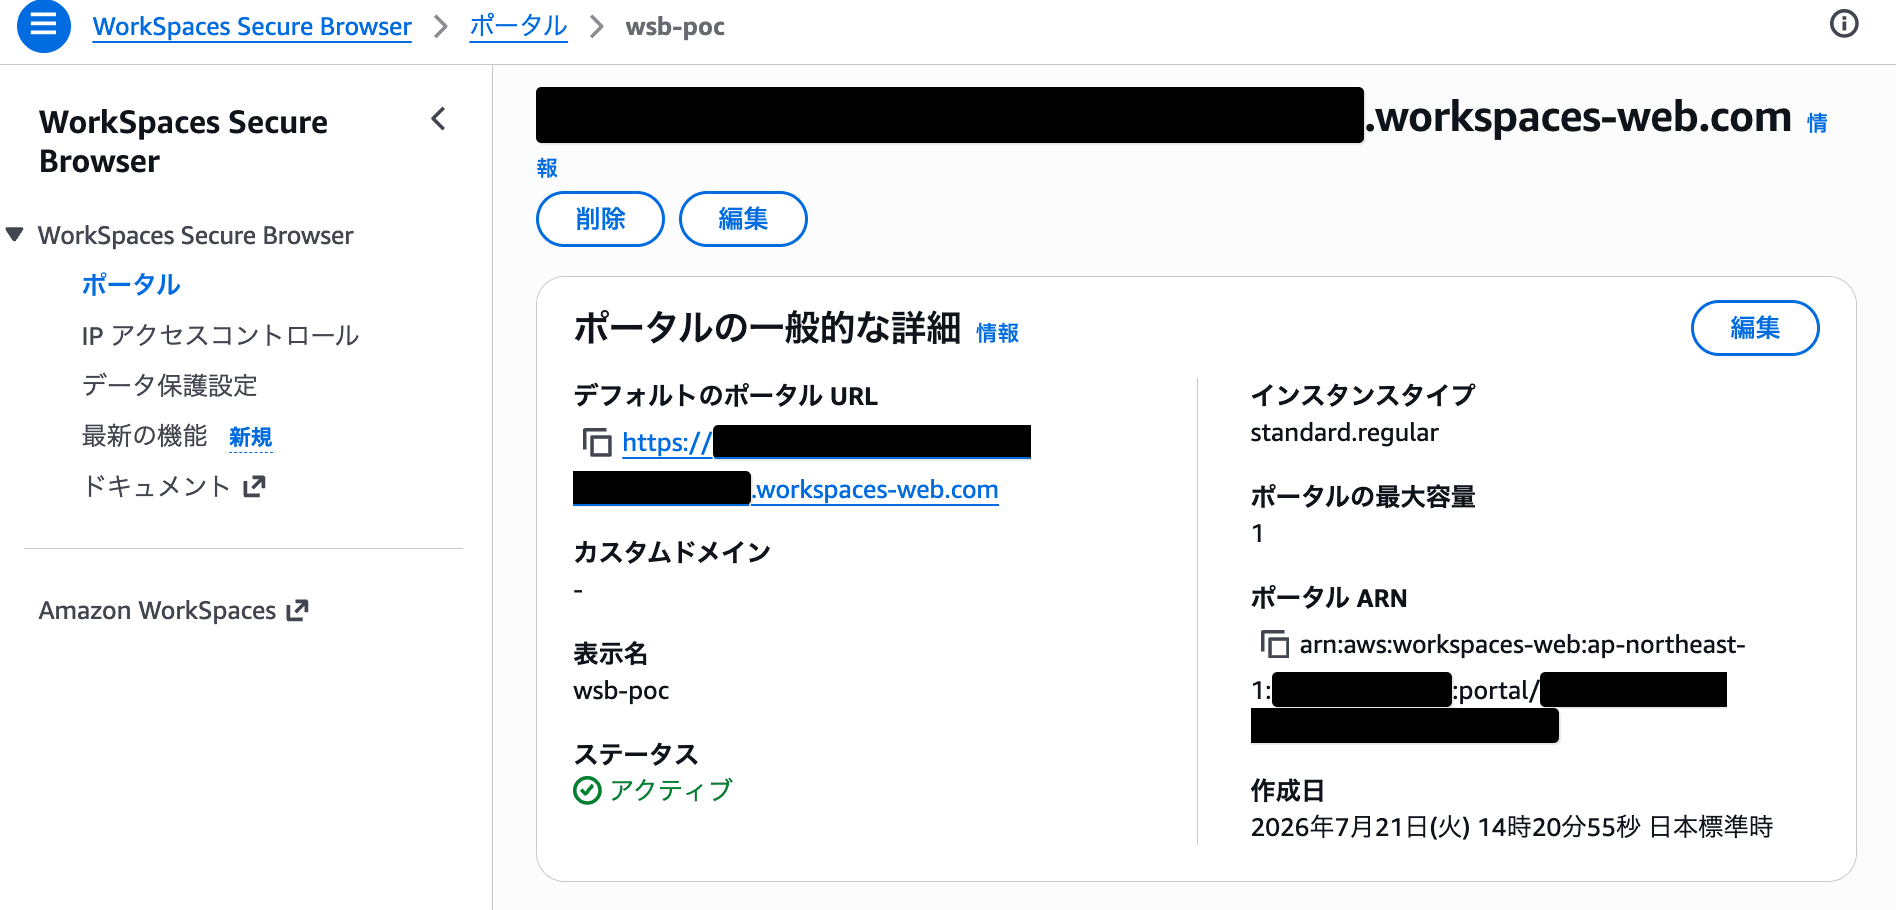This screenshot has width=1896, height=910.
Task: Click the カスタムドメイン label
Action: (x=672, y=552)
